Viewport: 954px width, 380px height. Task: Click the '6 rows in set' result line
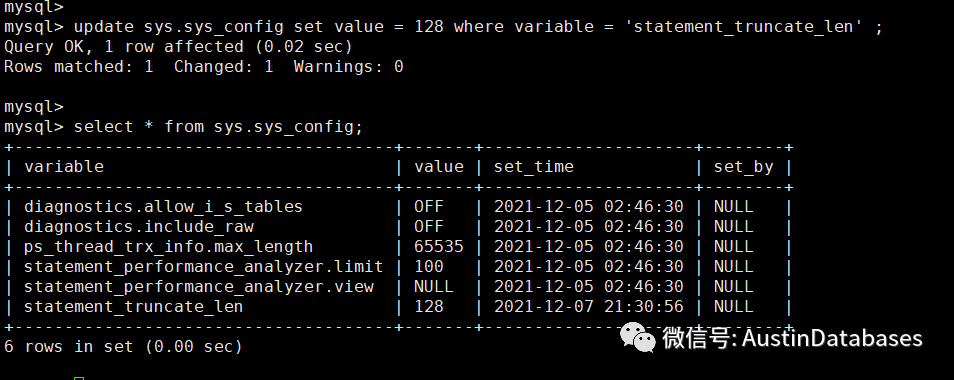point(123,347)
